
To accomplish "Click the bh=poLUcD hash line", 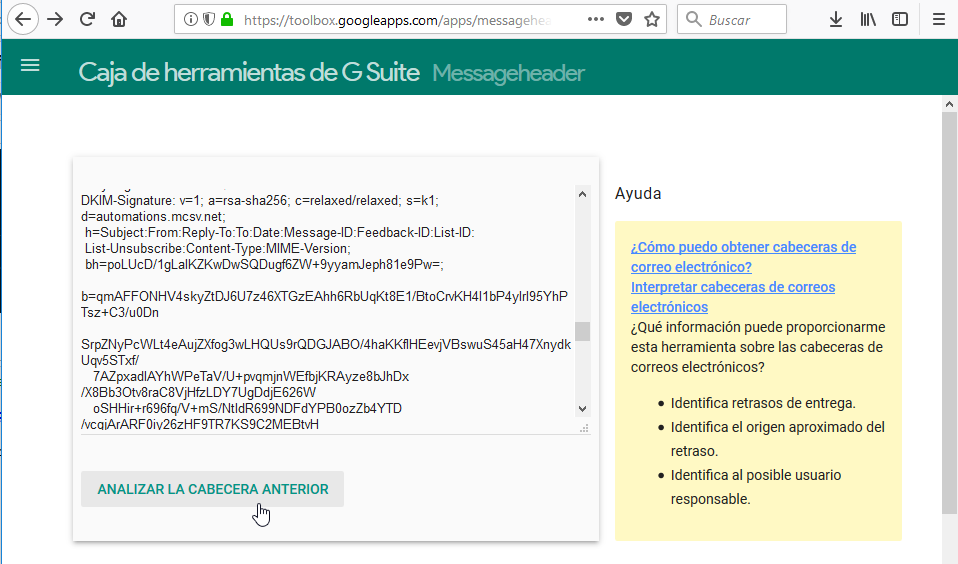I will click(264, 265).
